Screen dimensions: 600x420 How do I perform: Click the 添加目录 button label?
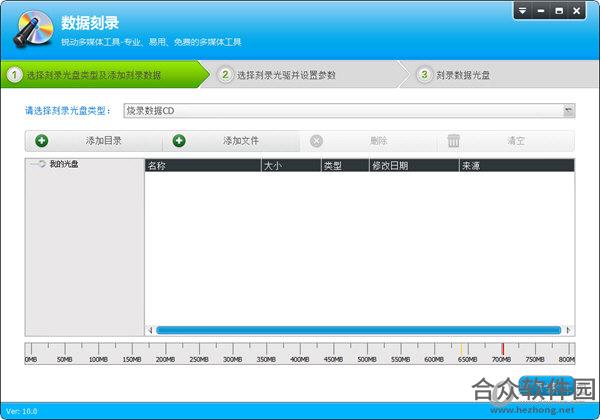103,141
